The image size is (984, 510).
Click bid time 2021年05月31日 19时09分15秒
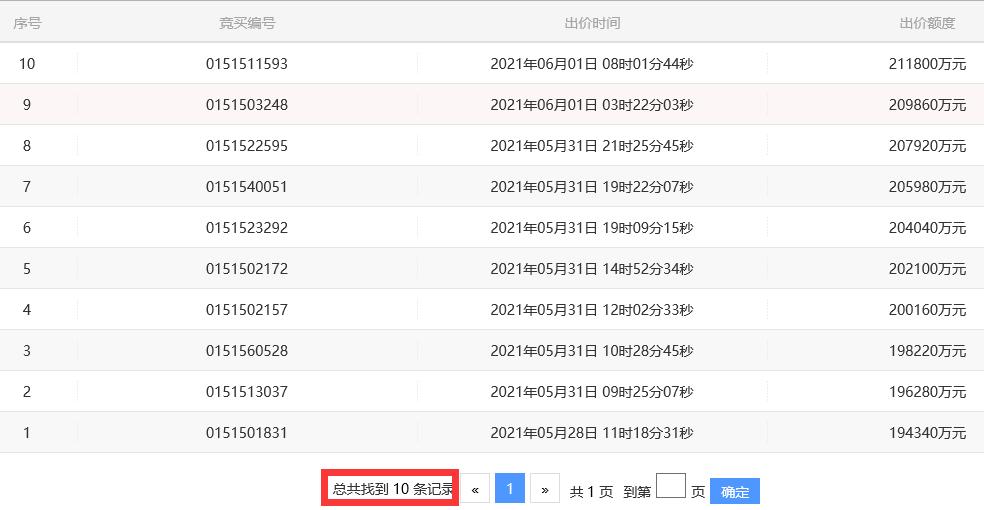point(592,228)
